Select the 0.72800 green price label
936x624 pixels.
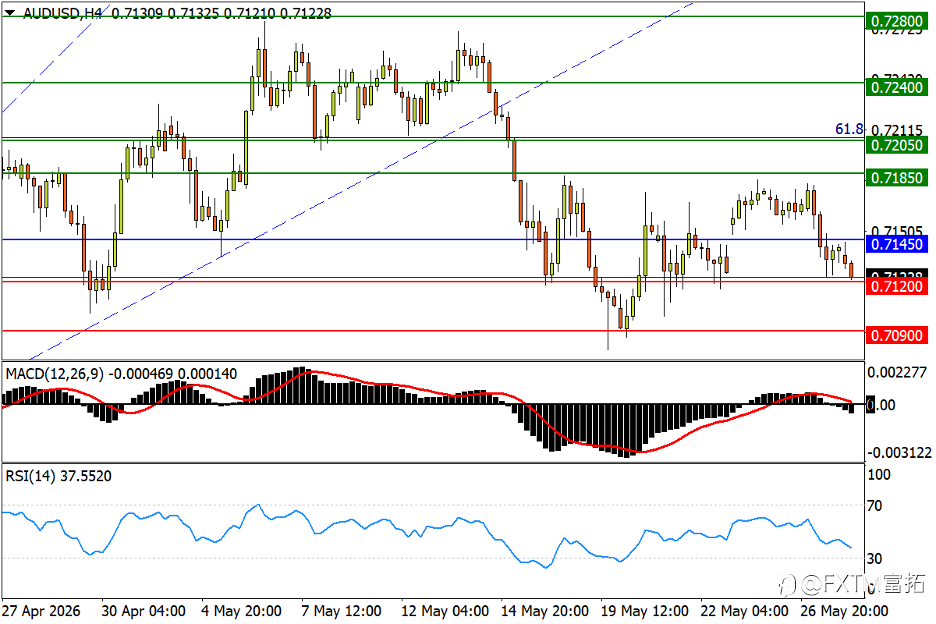[x=897, y=21]
